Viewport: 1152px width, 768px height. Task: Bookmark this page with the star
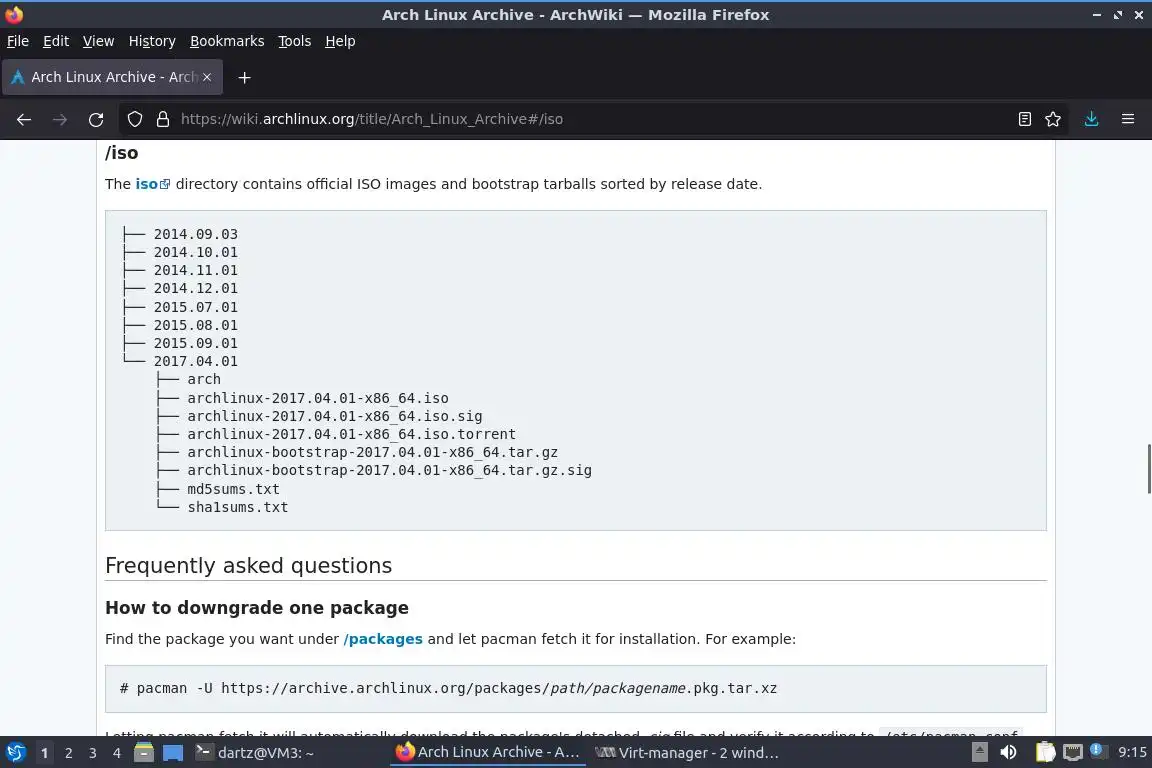point(1053,119)
